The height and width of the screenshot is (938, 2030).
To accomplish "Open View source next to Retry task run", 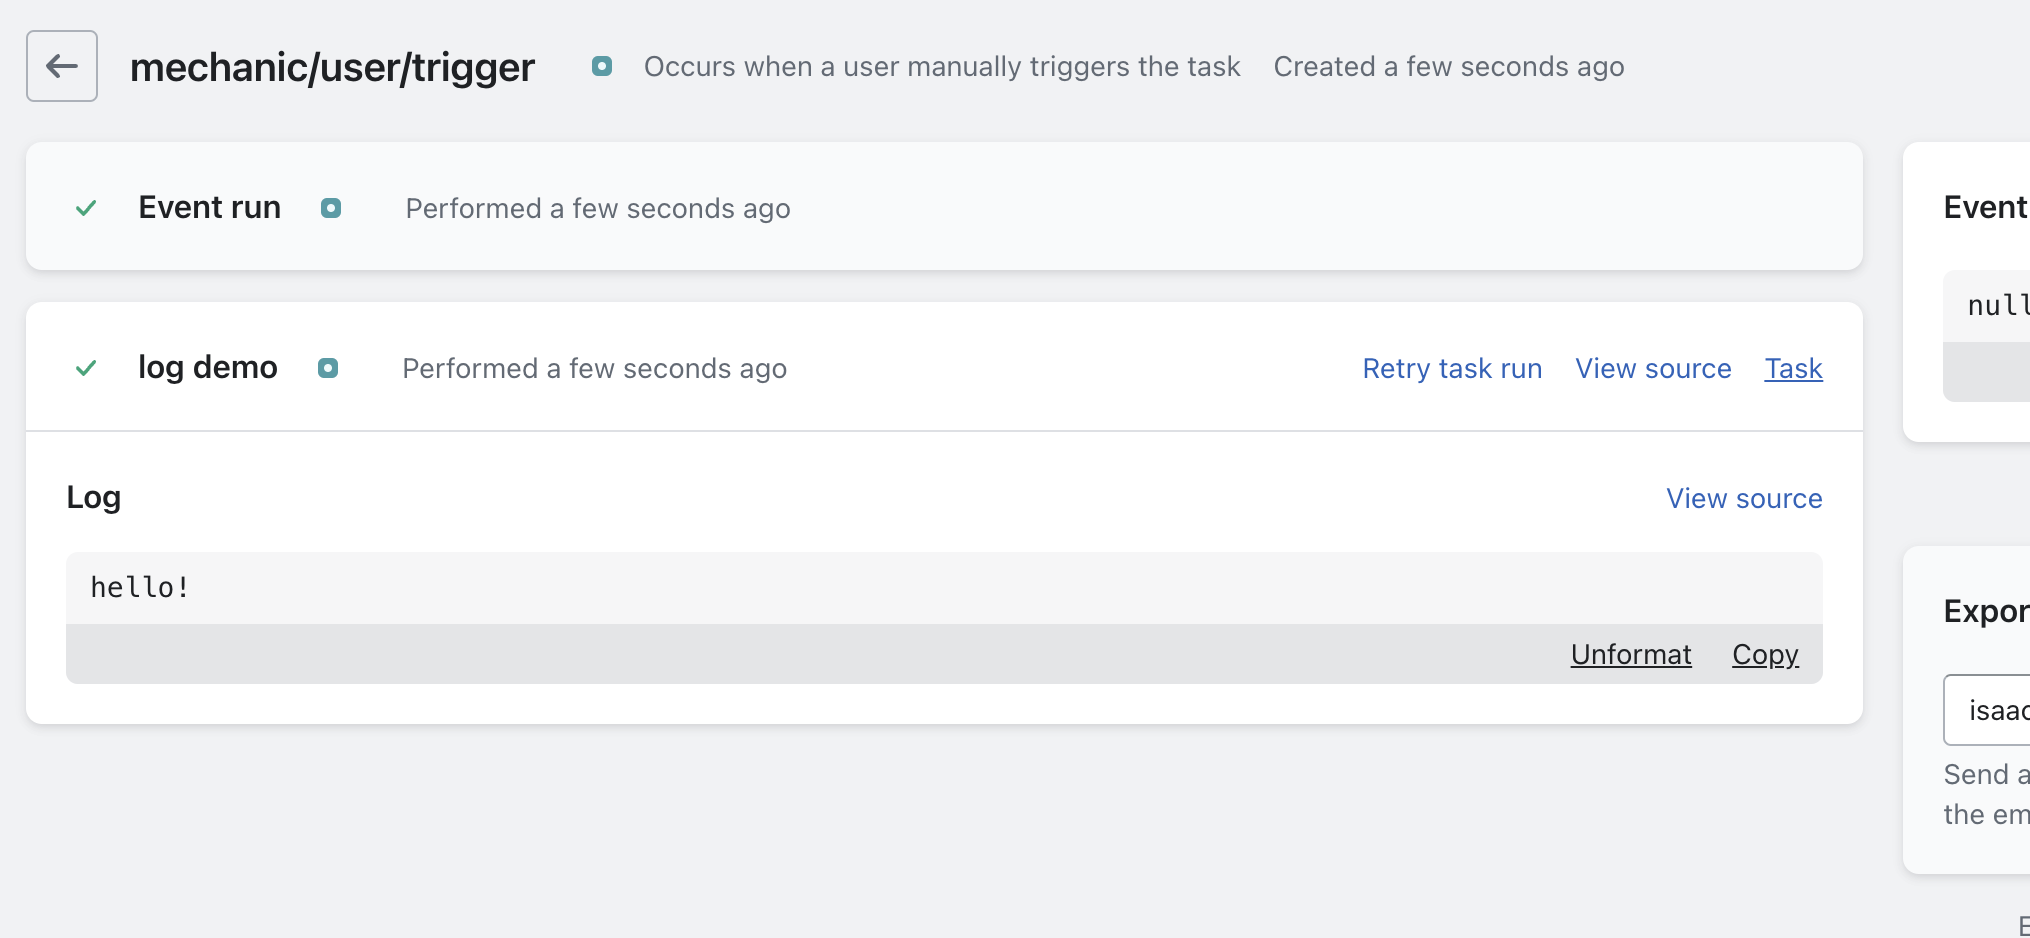I will (1652, 368).
